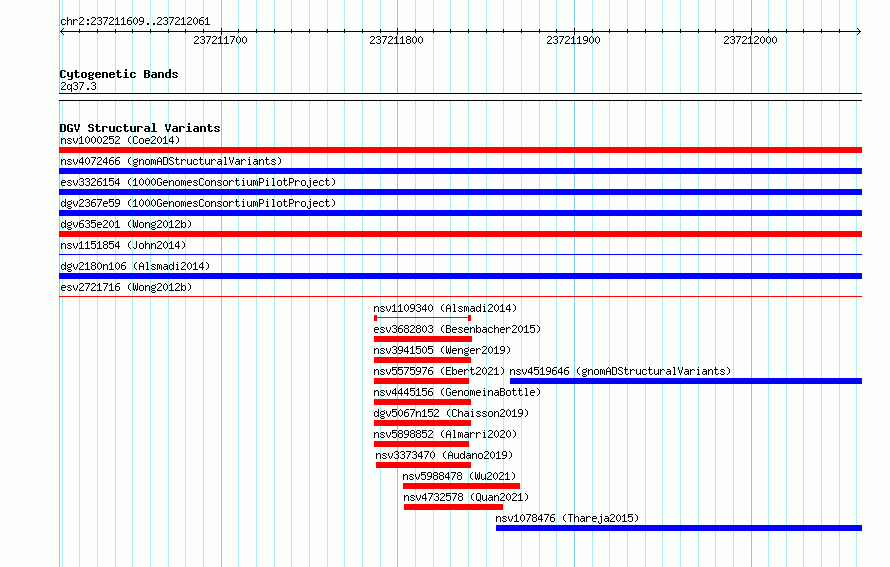Open nsv5898852 (Almarri2020) variant label

(x=445, y=434)
